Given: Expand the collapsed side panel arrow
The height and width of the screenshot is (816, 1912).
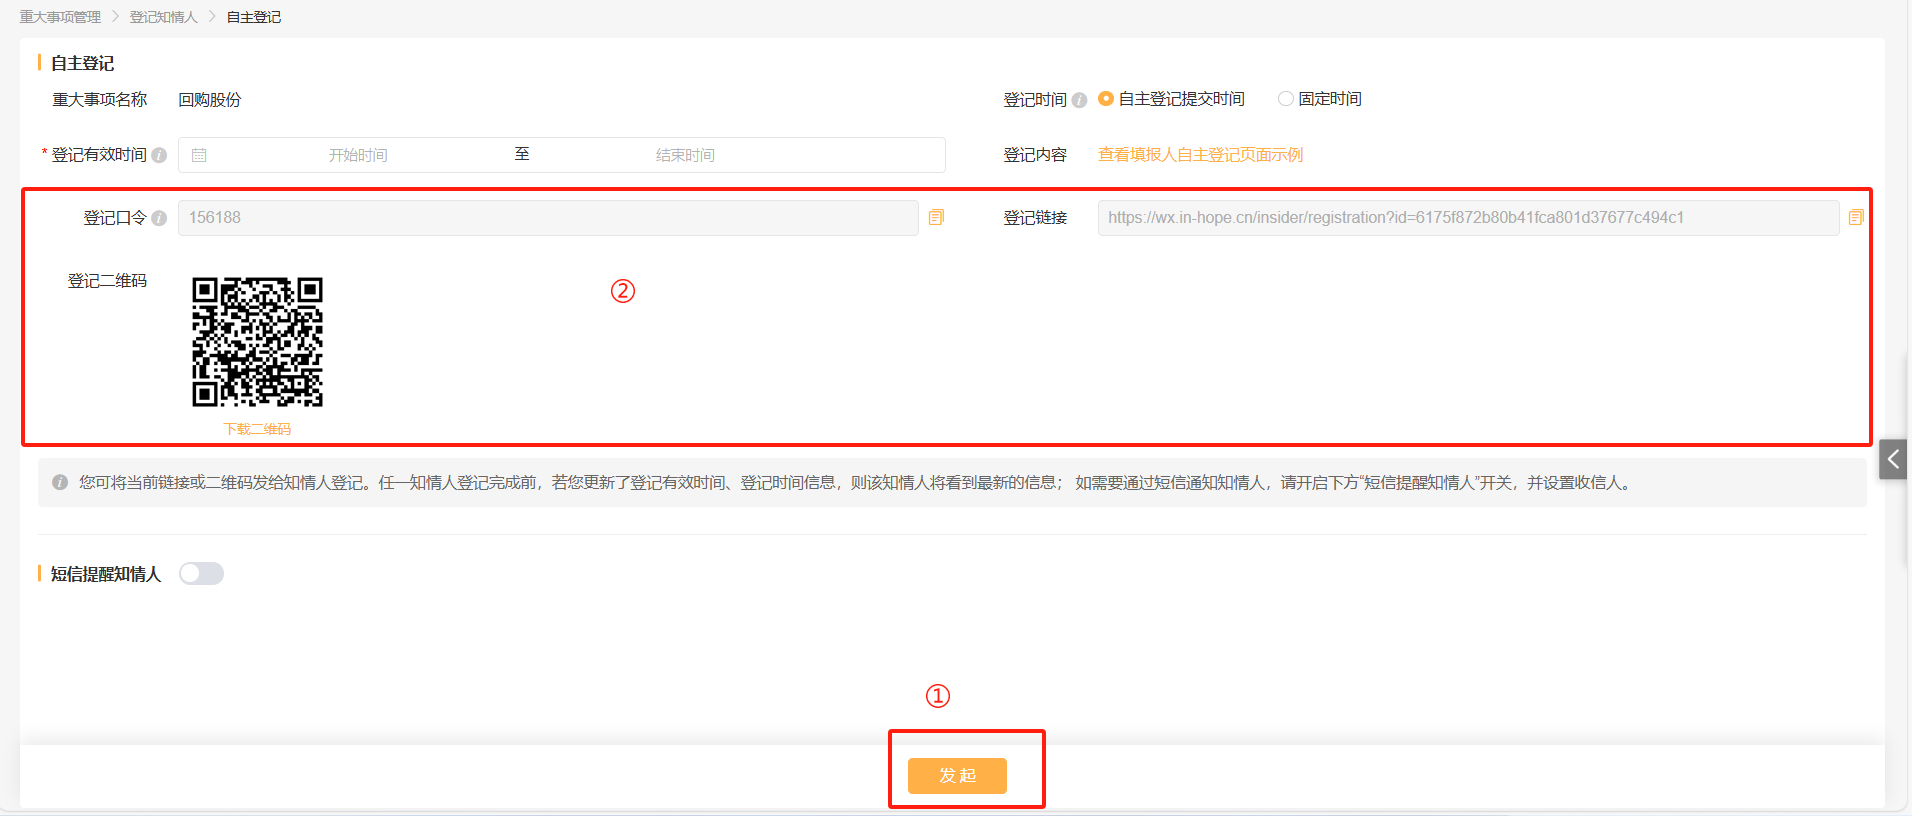Looking at the screenshot, I should [1893, 459].
